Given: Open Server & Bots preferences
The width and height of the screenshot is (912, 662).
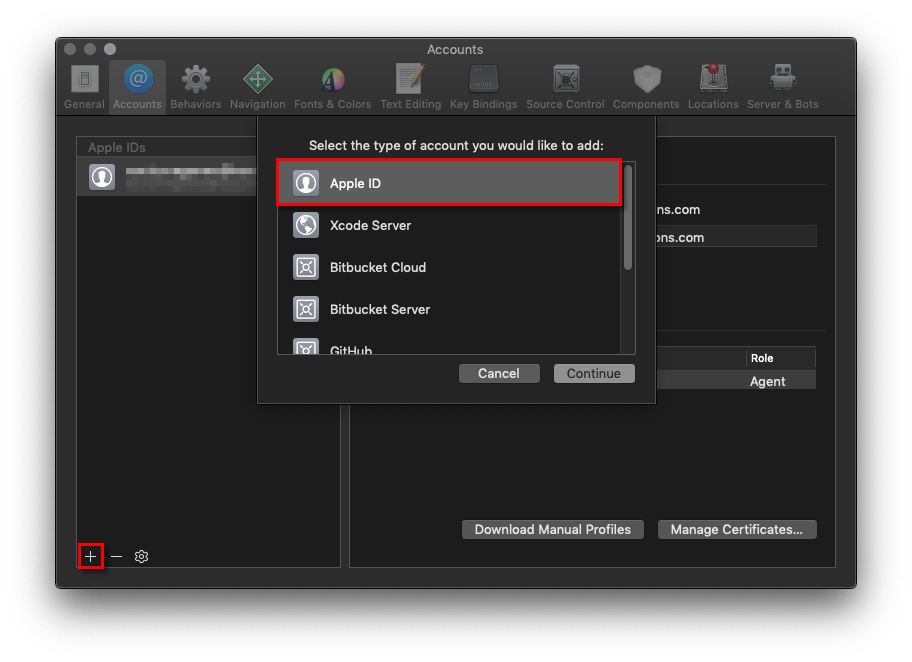Looking at the screenshot, I should click(782, 86).
